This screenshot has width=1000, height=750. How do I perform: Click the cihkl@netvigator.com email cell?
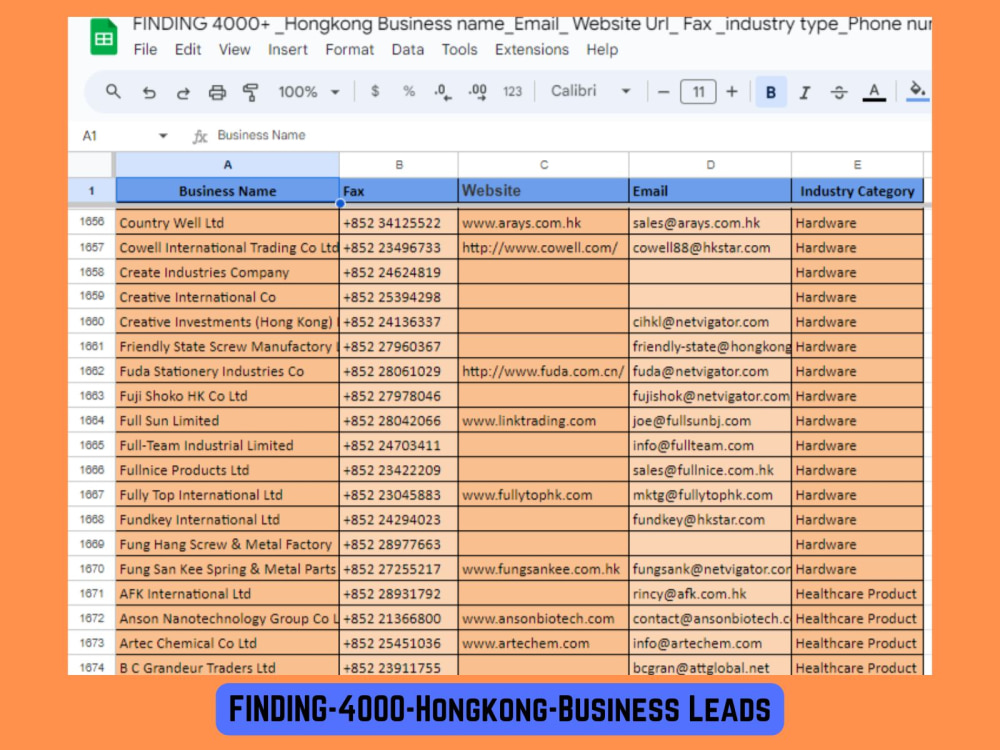coord(710,321)
